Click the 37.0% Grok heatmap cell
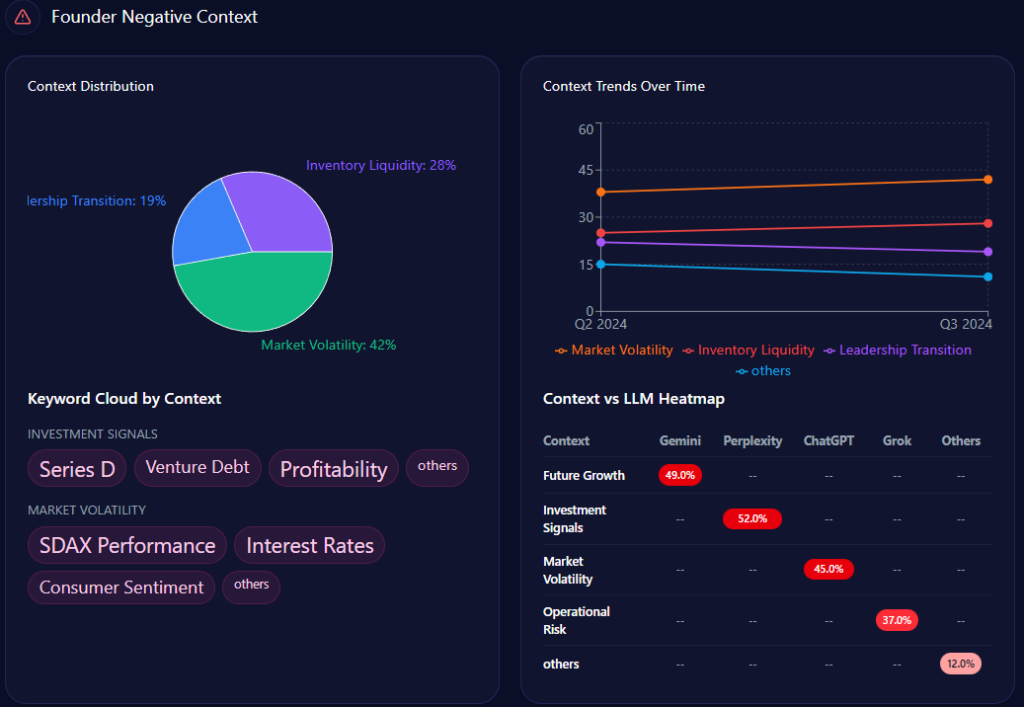Screen dimensions: 1024x707 896,620
